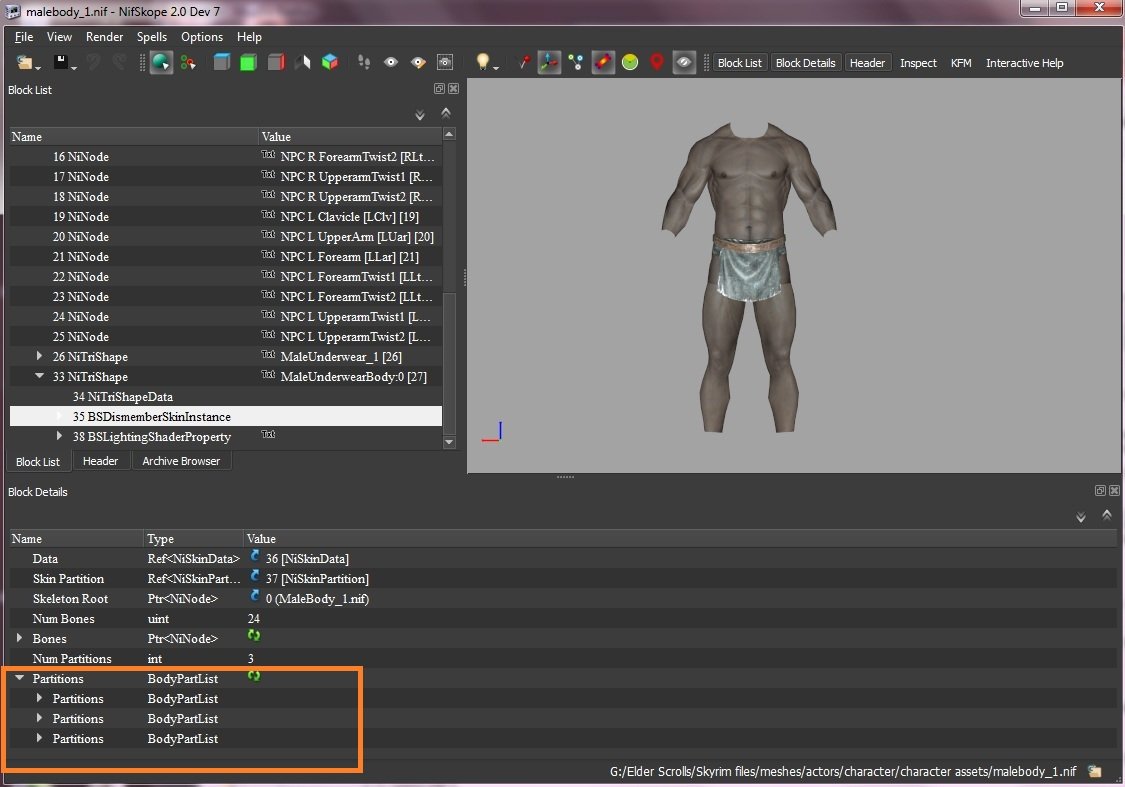The width and height of the screenshot is (1125, 787).
Task: Toggle the axes display button
Action: pyautogui.click(x=549, y=62)
